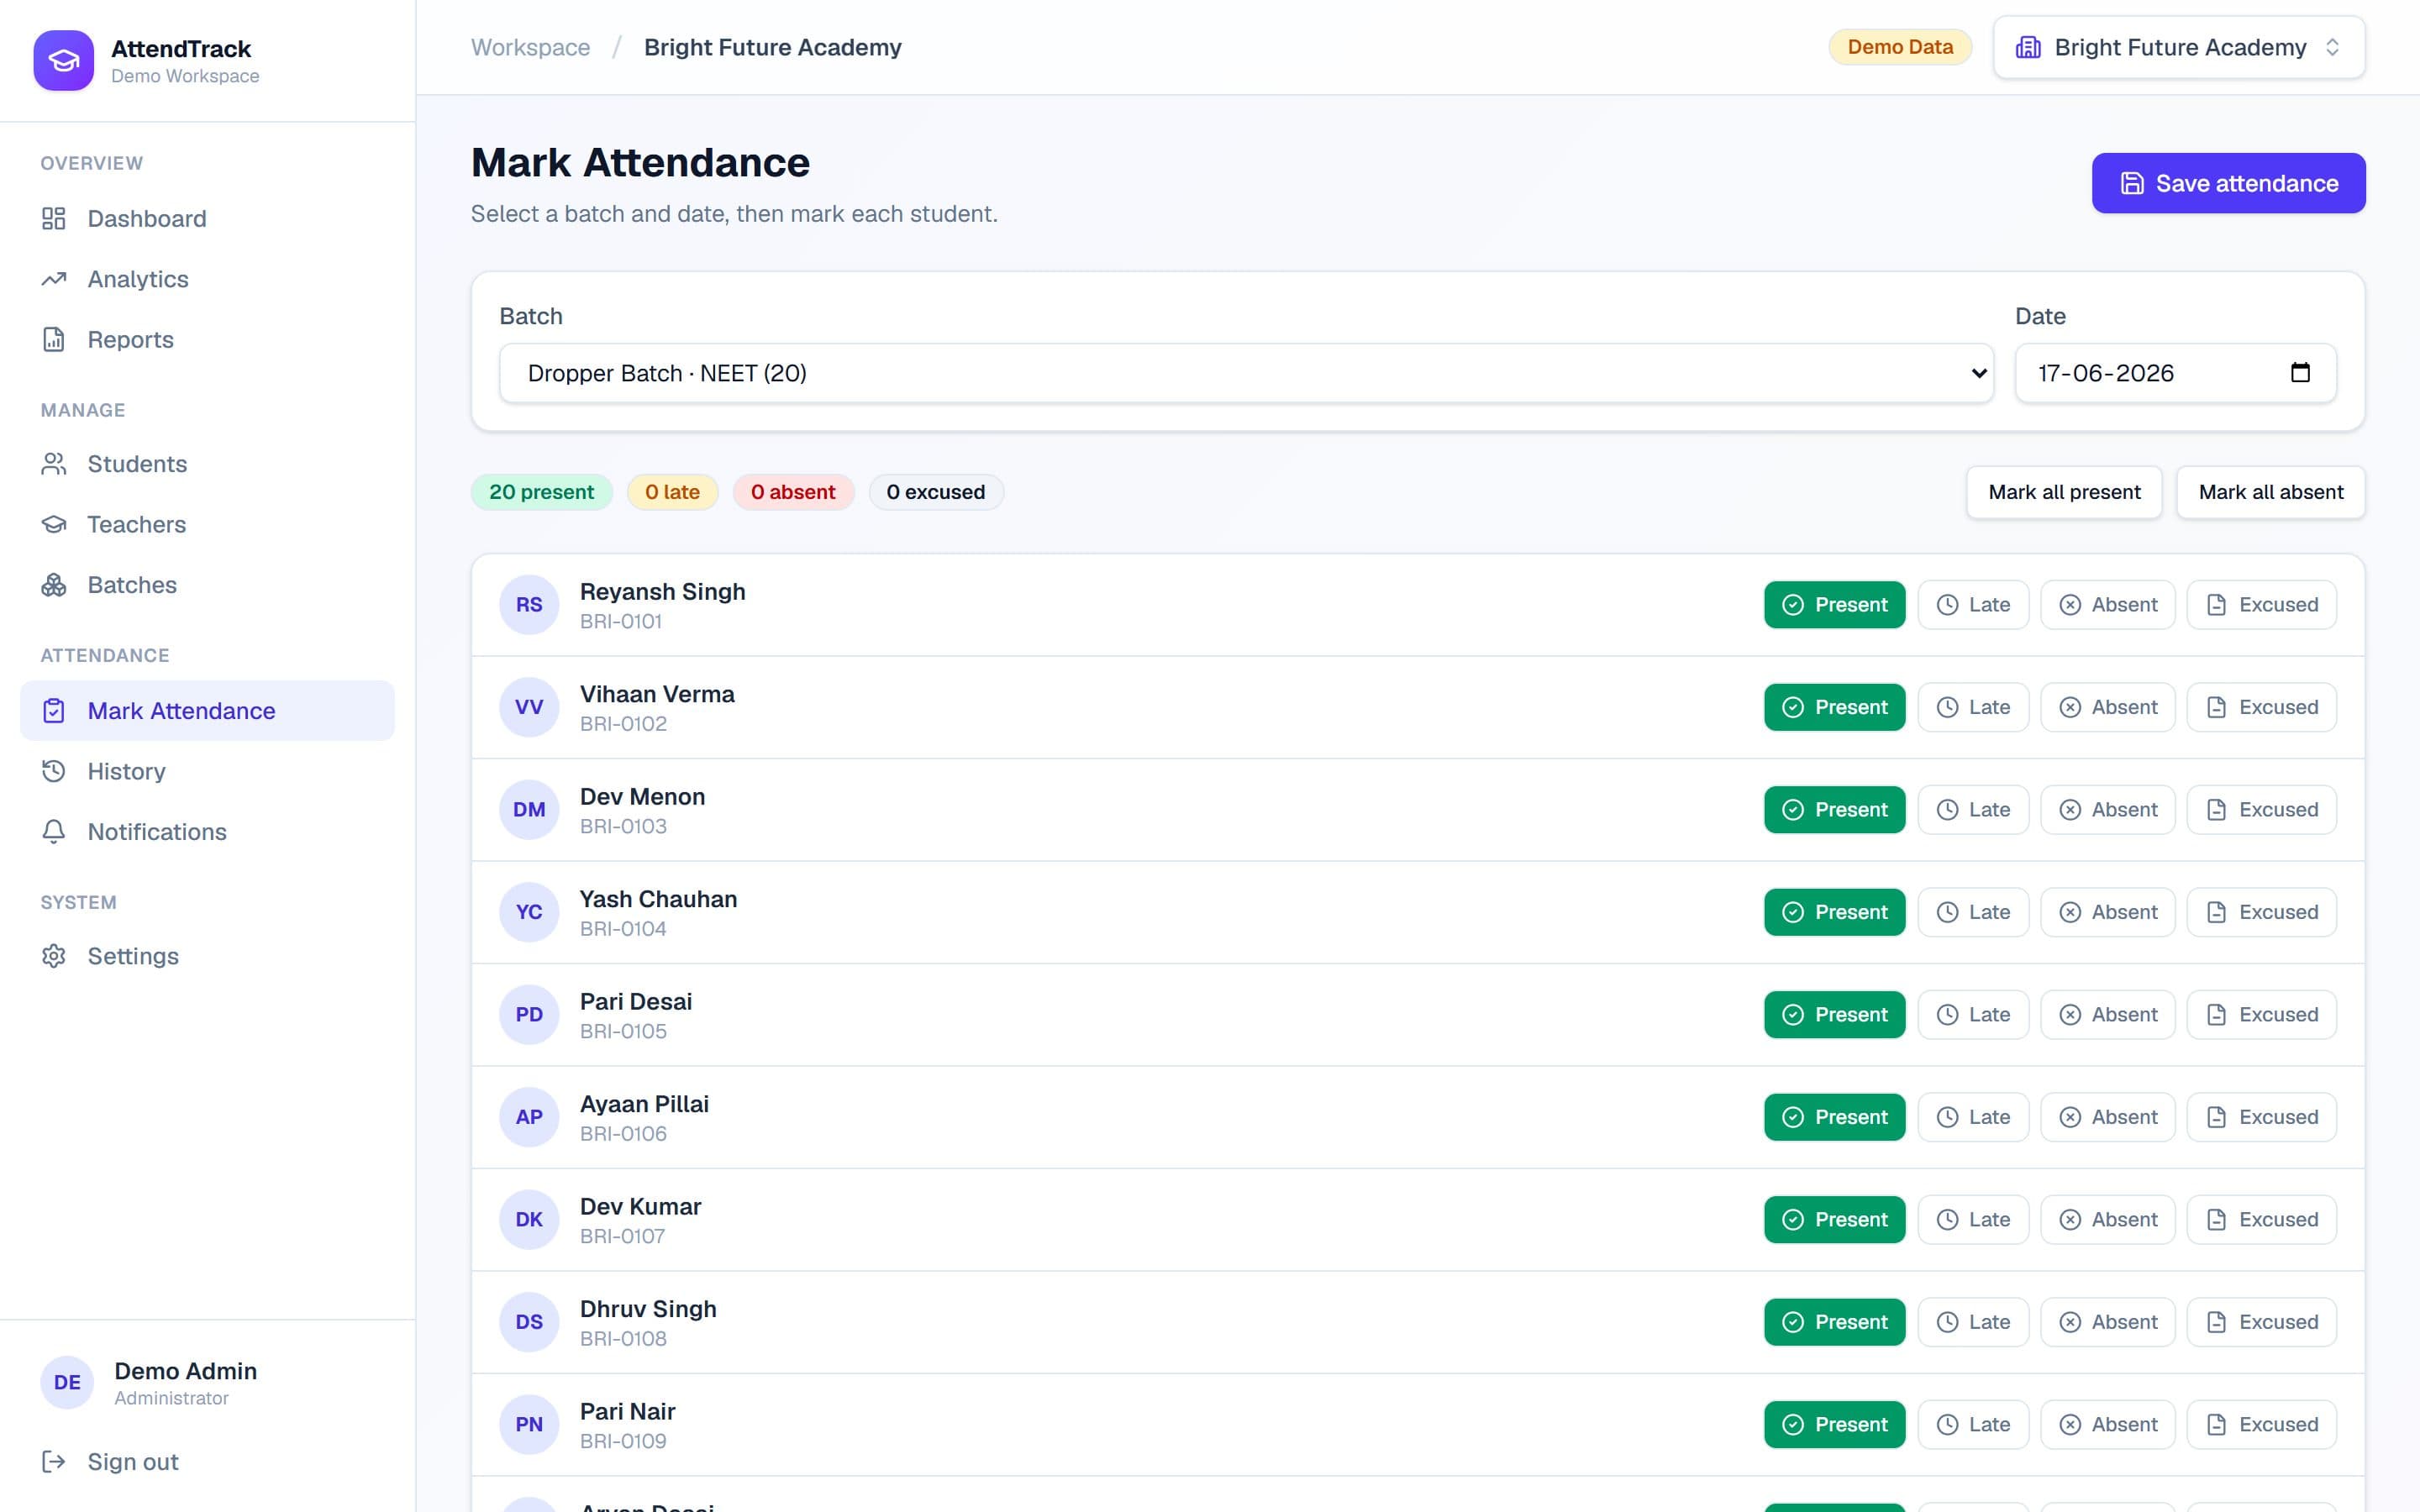Open the Batches page

tap(207, 585)
